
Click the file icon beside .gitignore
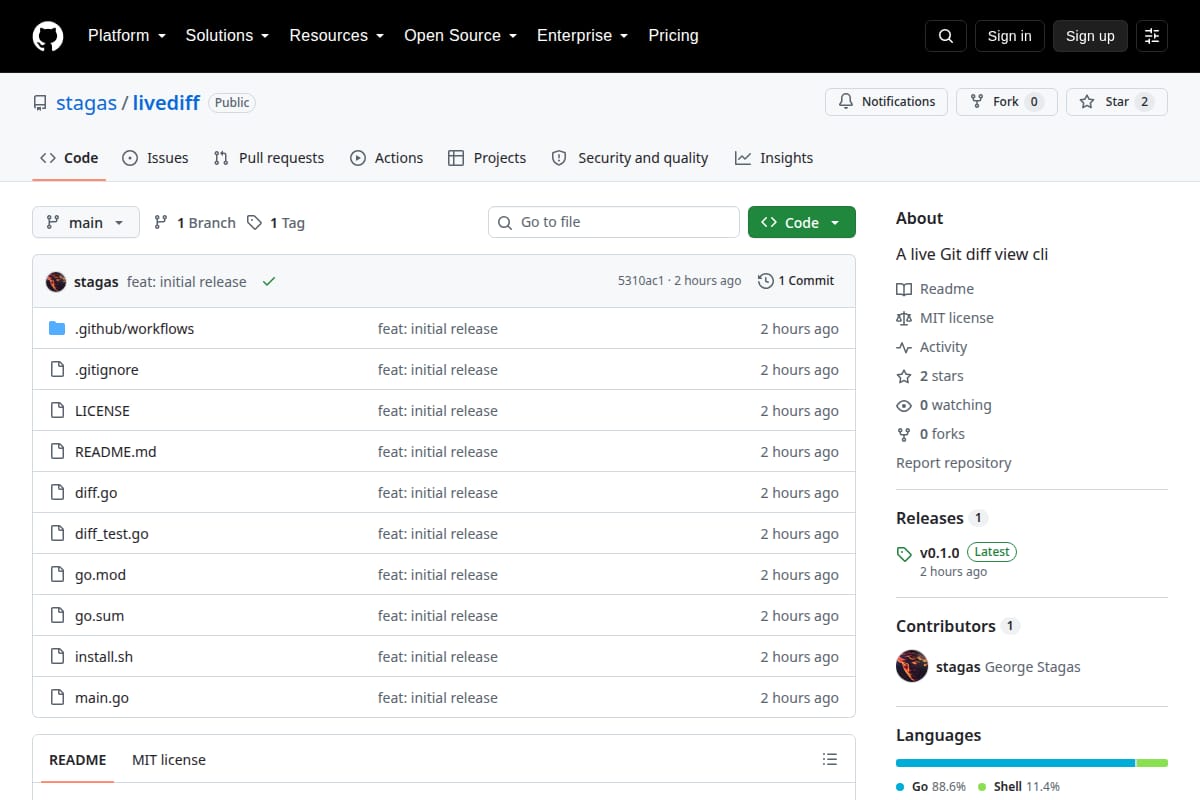pos(57,370)
